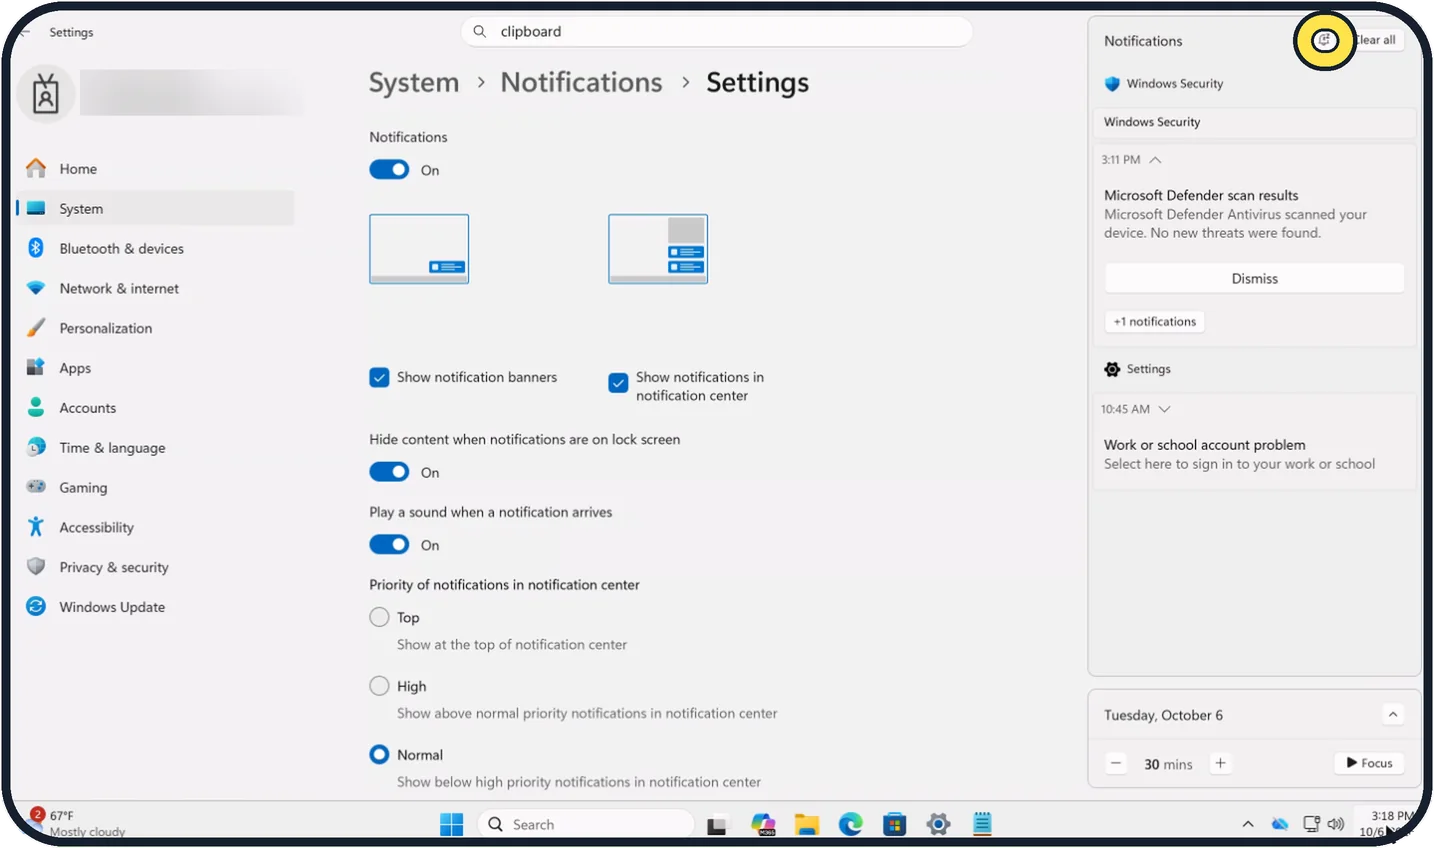Click the volume icon in system tray
This screenshot has width=1434, height=848.
1336,825
